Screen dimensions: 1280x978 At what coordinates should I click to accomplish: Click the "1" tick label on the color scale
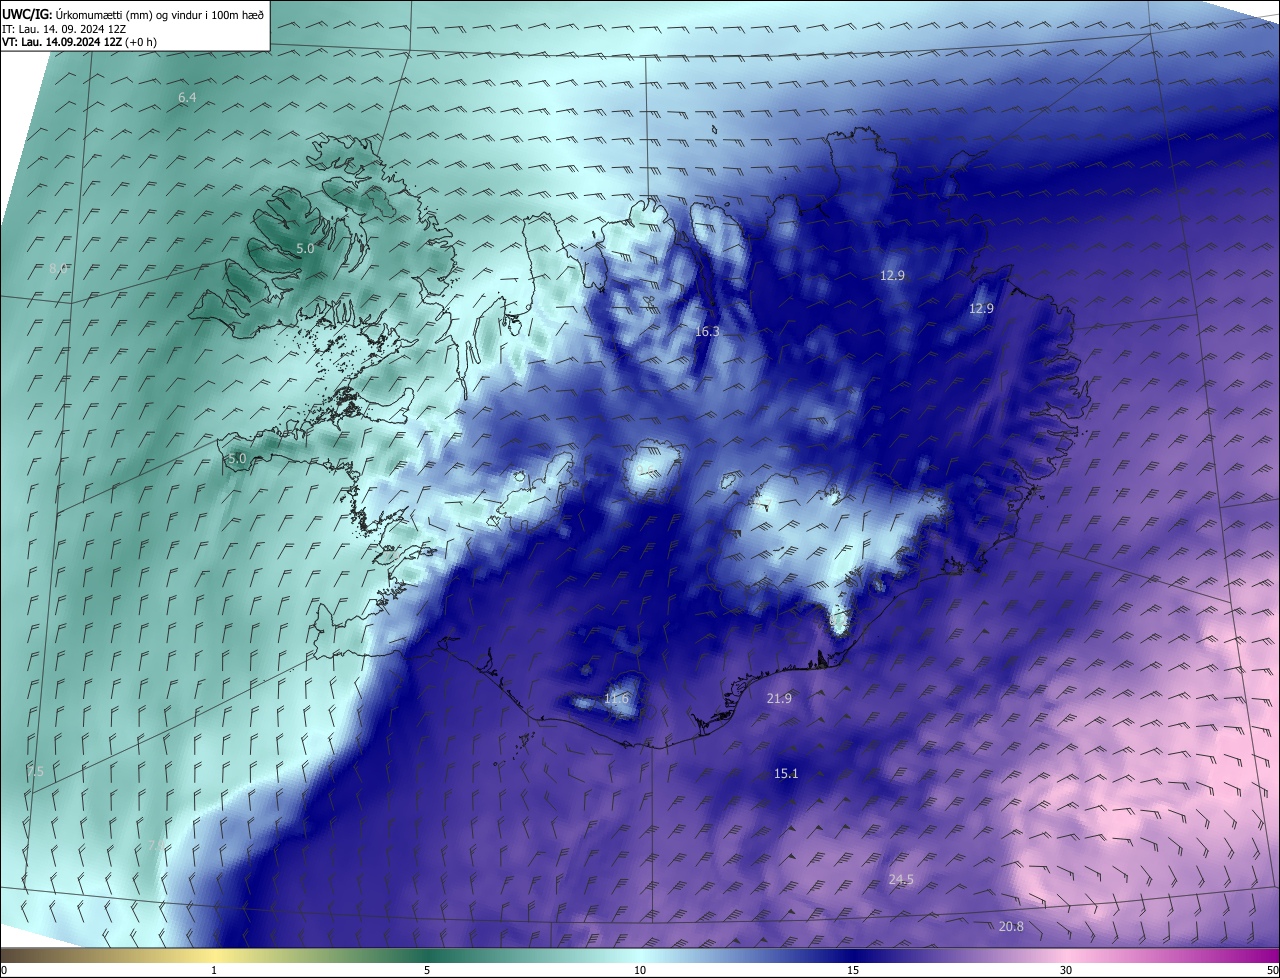click(x=214, y=970)
